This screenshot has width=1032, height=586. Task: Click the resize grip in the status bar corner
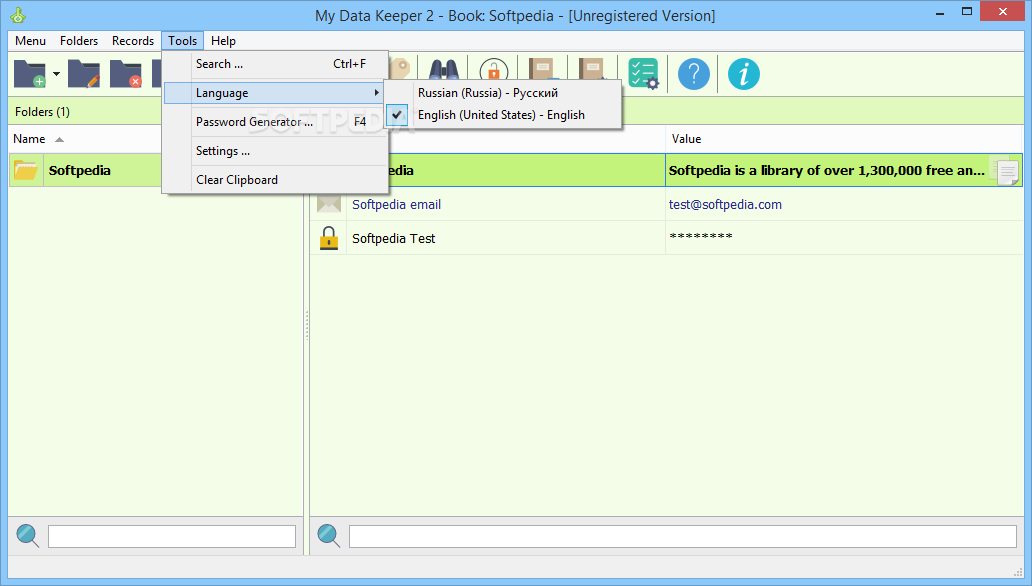[1018, 571]
